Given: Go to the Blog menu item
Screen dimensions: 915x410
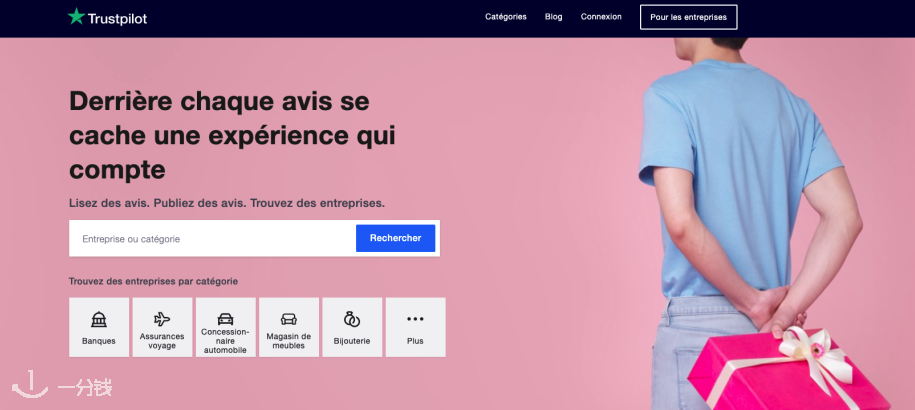Looking at the screenshot, I should tap(553, 17).
